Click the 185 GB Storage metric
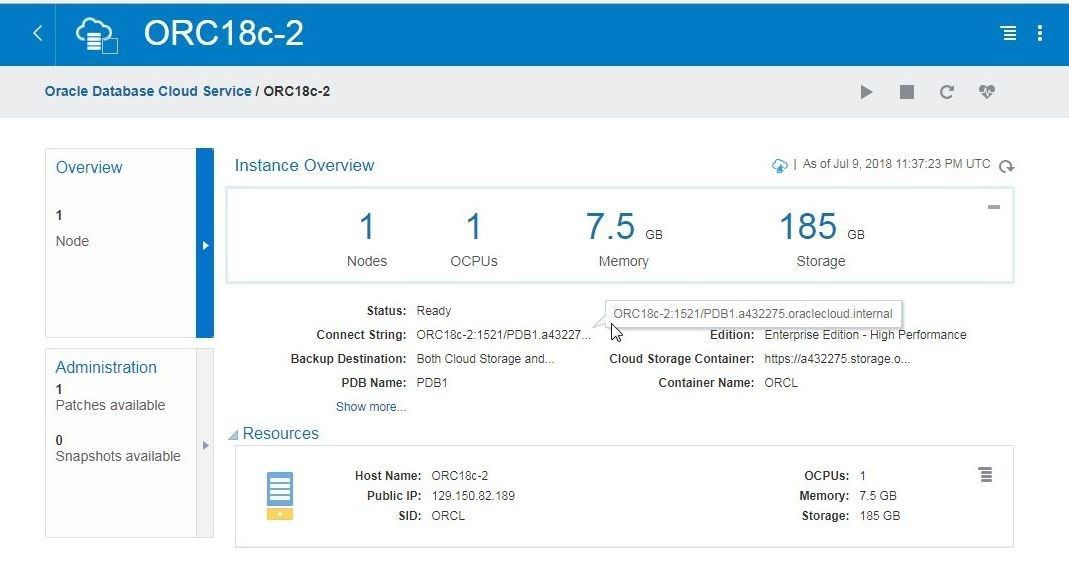1069x569 pixels. pos(822,239)
